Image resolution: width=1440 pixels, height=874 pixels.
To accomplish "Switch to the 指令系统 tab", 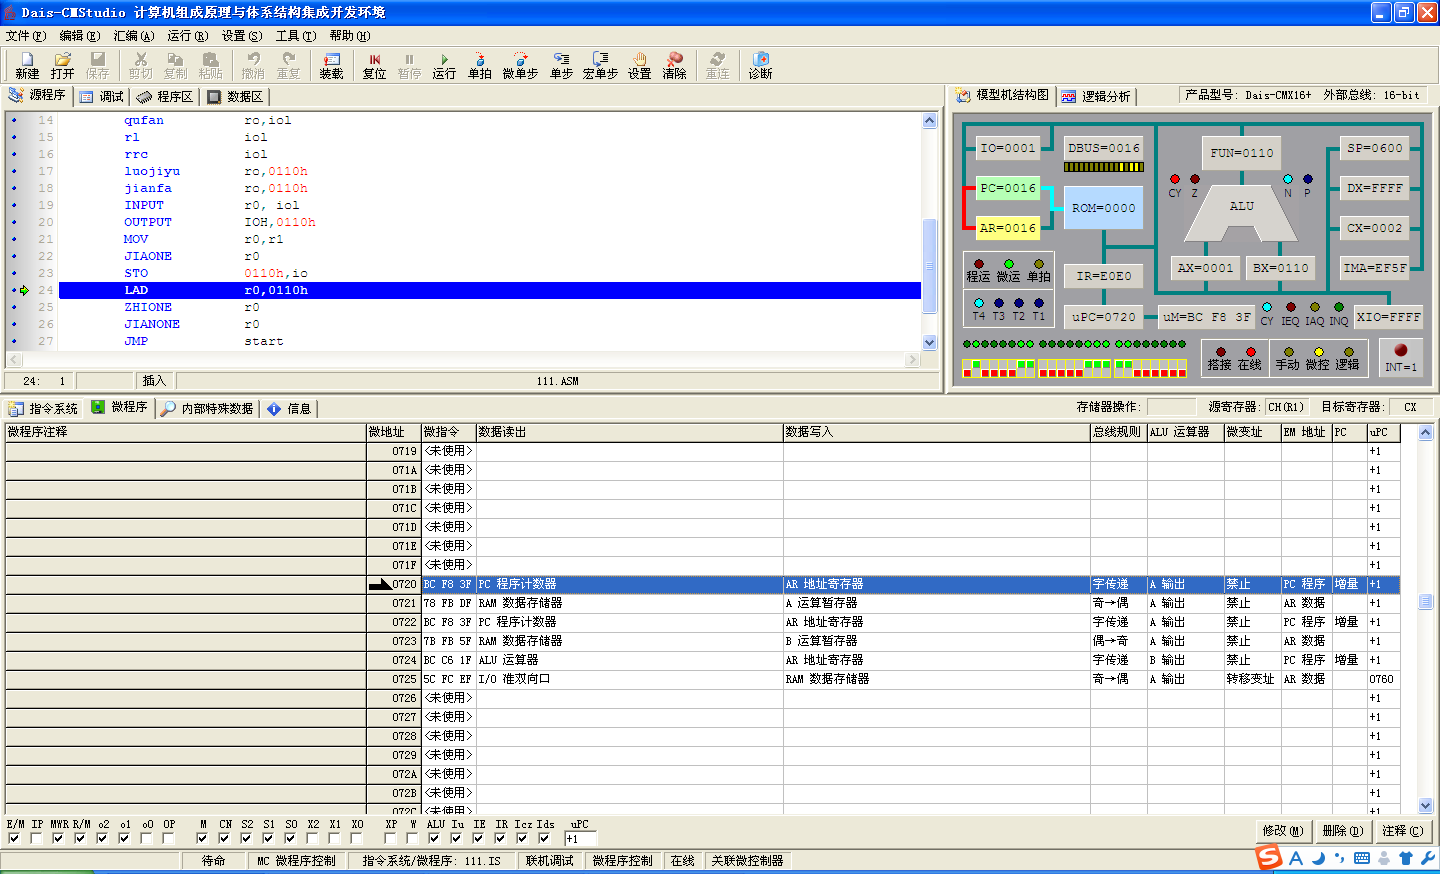I will (x=43, y=408).
